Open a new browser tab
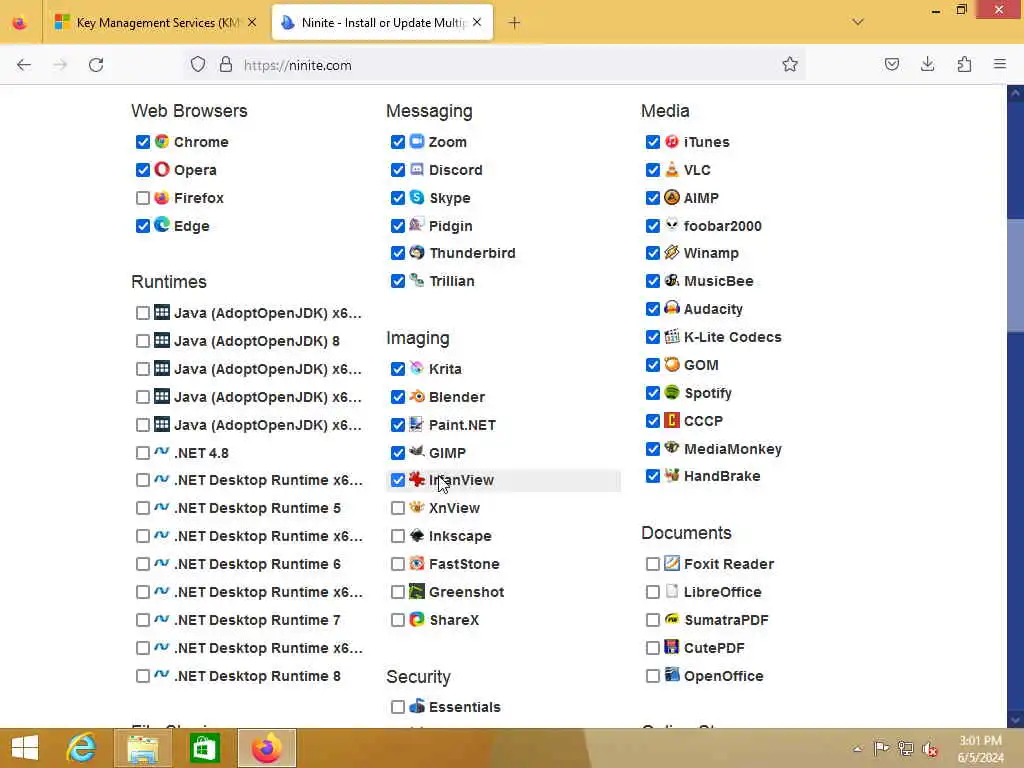Image resolution: width=1024 pixels, height=768 pixels. click(x=515, y=23)
